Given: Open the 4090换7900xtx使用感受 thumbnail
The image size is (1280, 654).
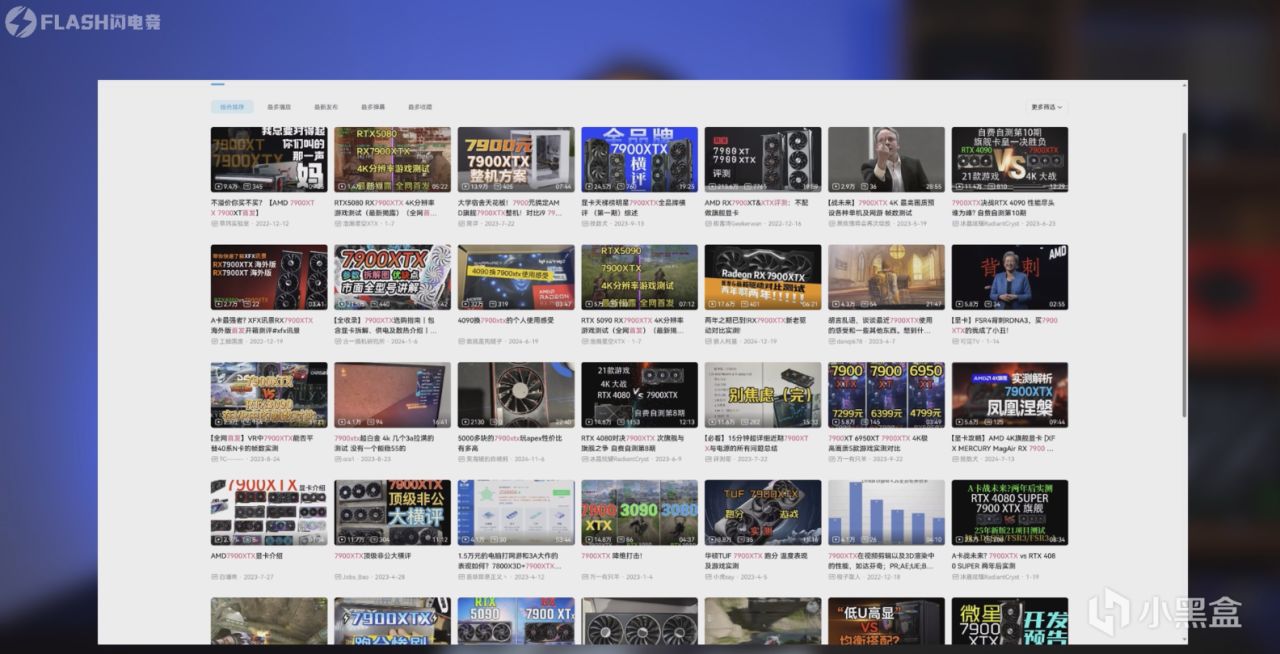Looking at the screenshot, I should pyautogui.click(x=516, y=277).
